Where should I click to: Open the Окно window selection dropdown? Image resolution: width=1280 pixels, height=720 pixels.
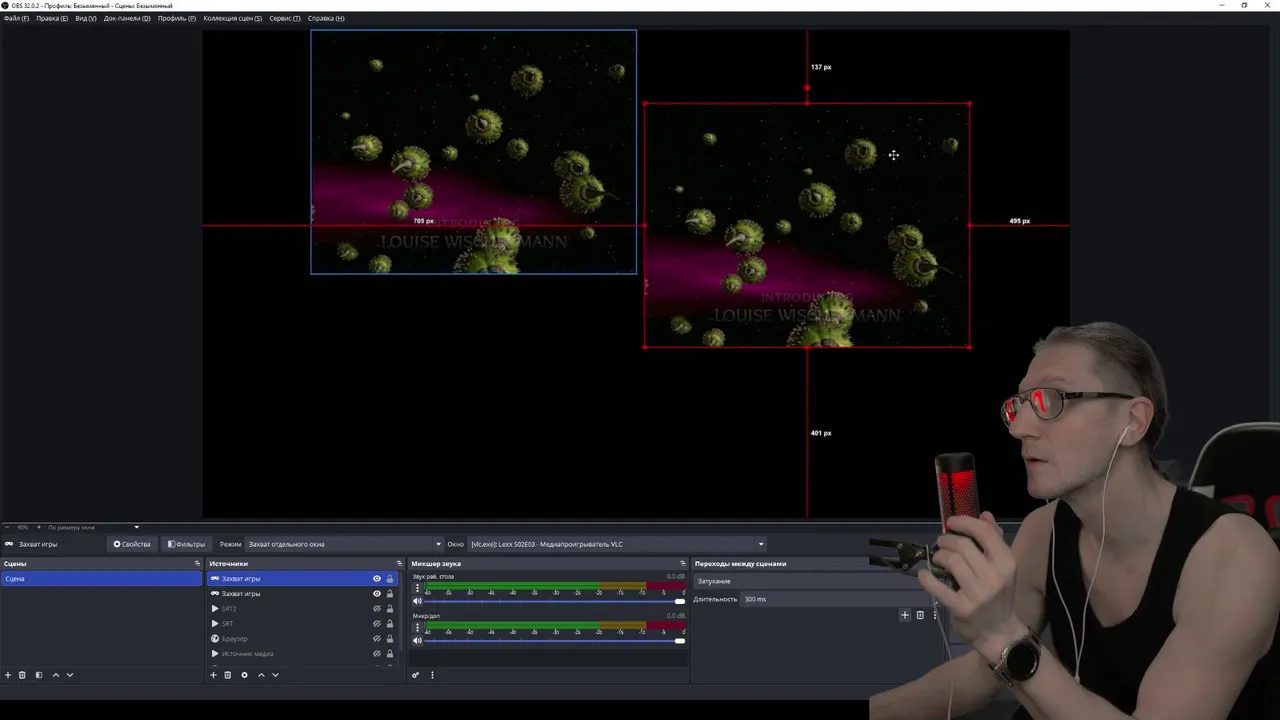point(617,544)
